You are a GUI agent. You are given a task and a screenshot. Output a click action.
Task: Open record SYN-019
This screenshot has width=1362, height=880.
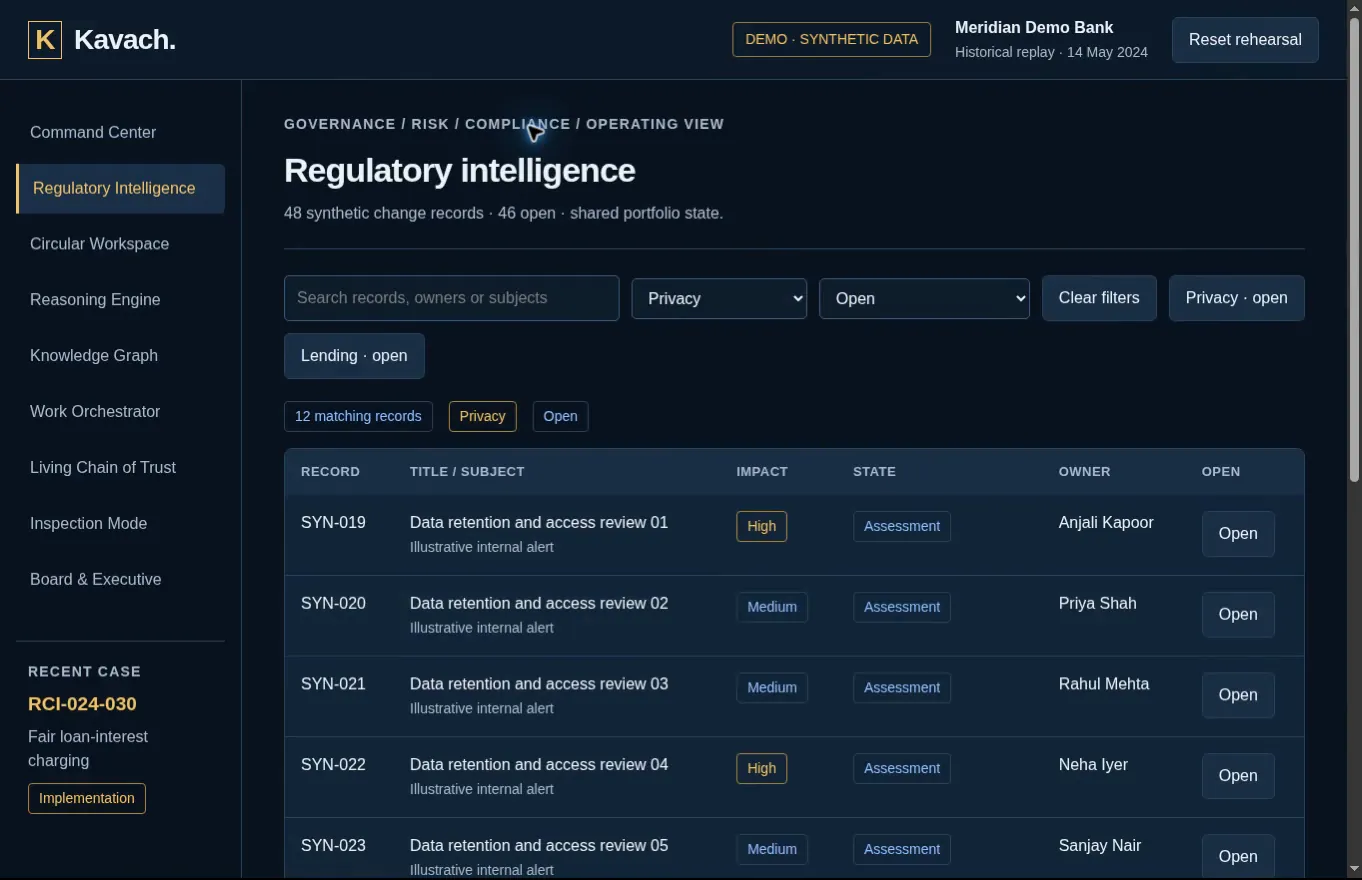[1238, 534]
